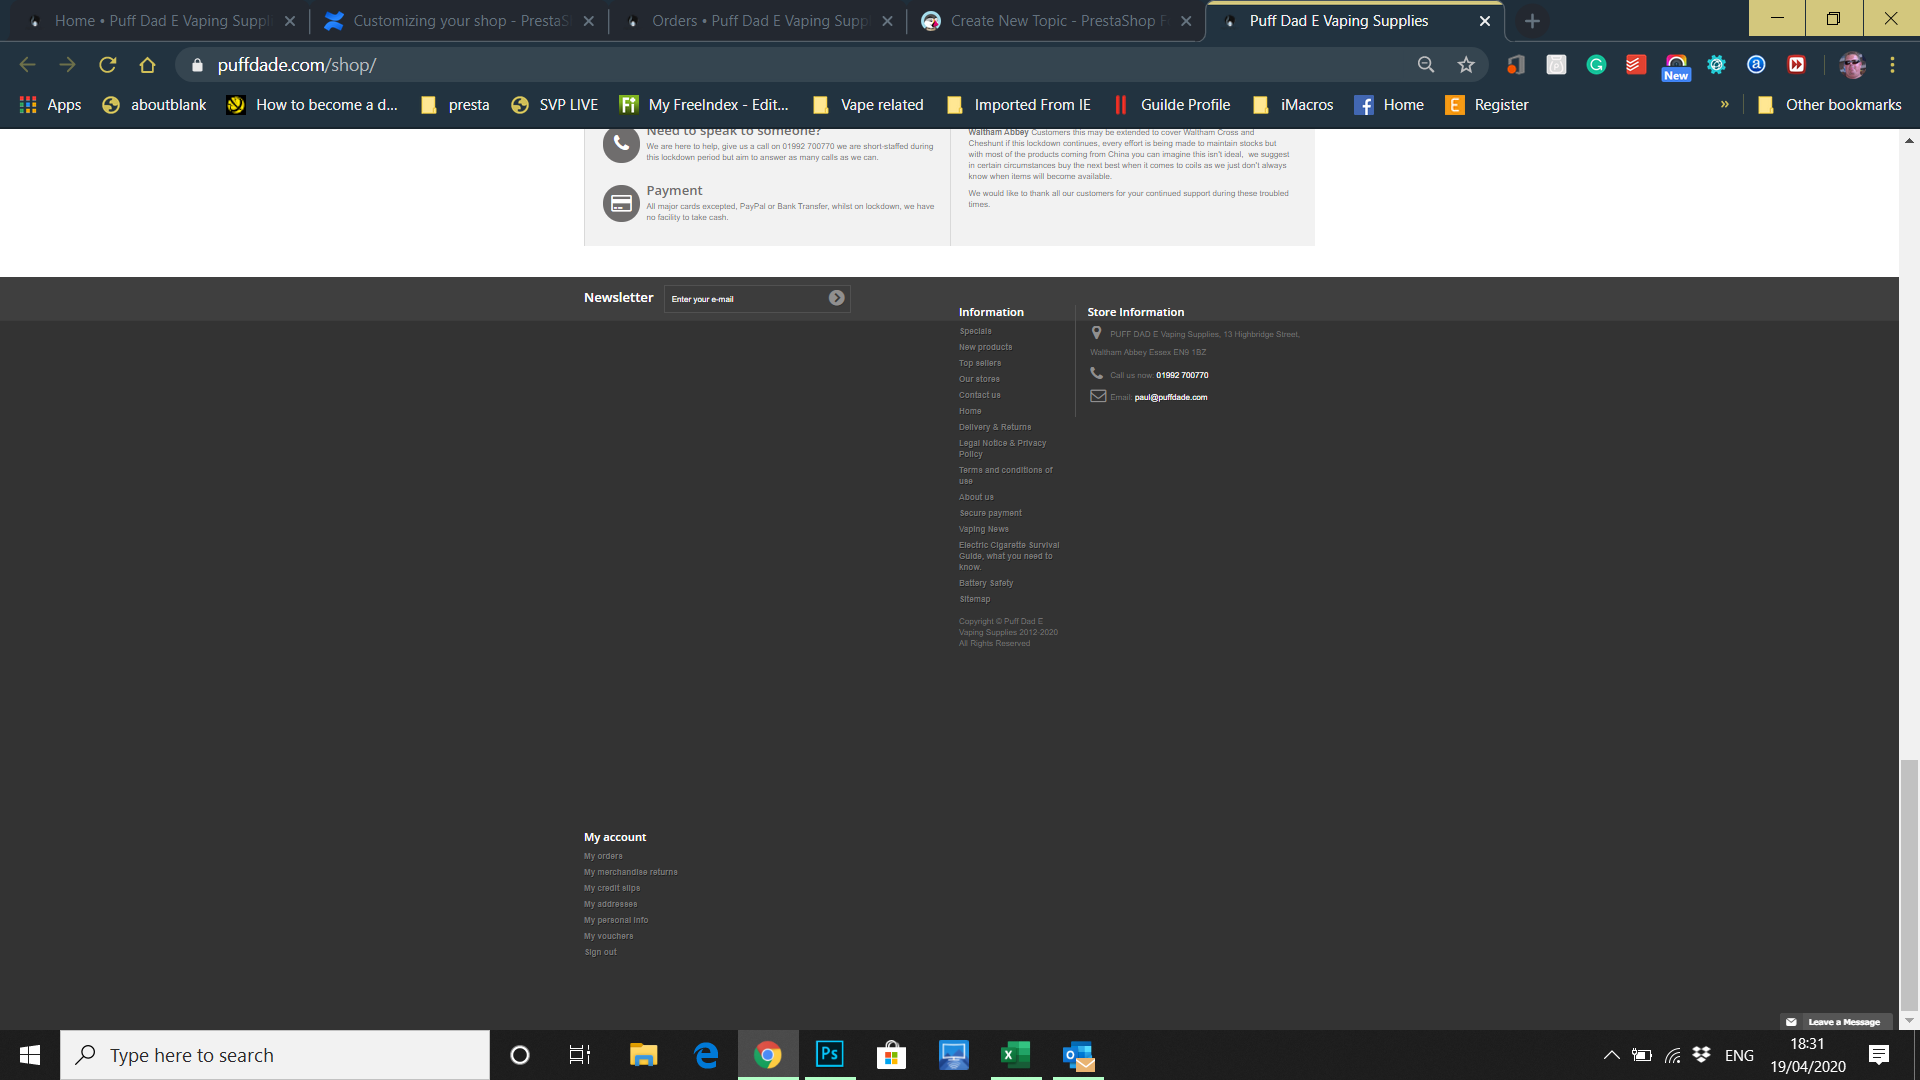Expand hidden bookmarks chevron
This screenshot has height=1080, width=1920.
[x=1724, y=104]
